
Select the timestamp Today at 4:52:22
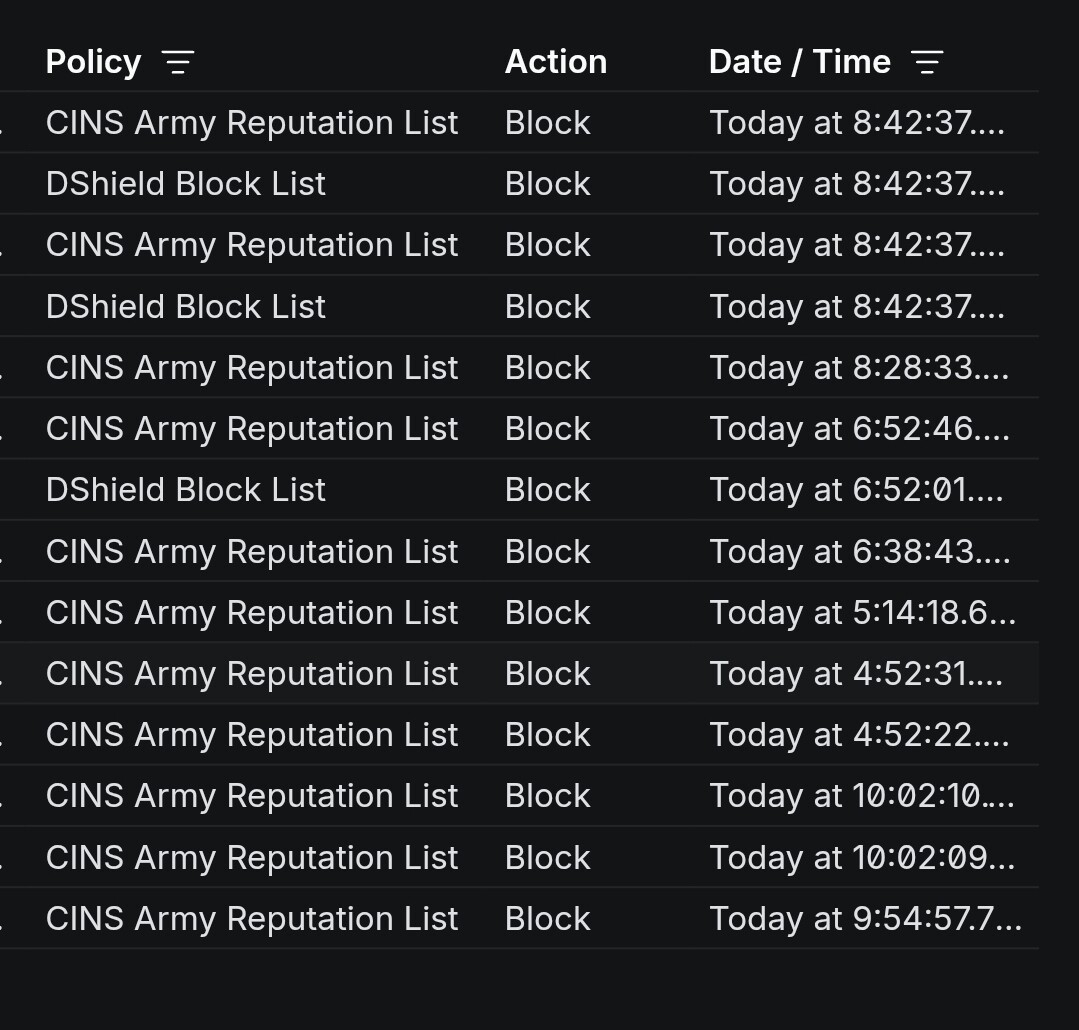pyautogui.click(x=858, y=735)
